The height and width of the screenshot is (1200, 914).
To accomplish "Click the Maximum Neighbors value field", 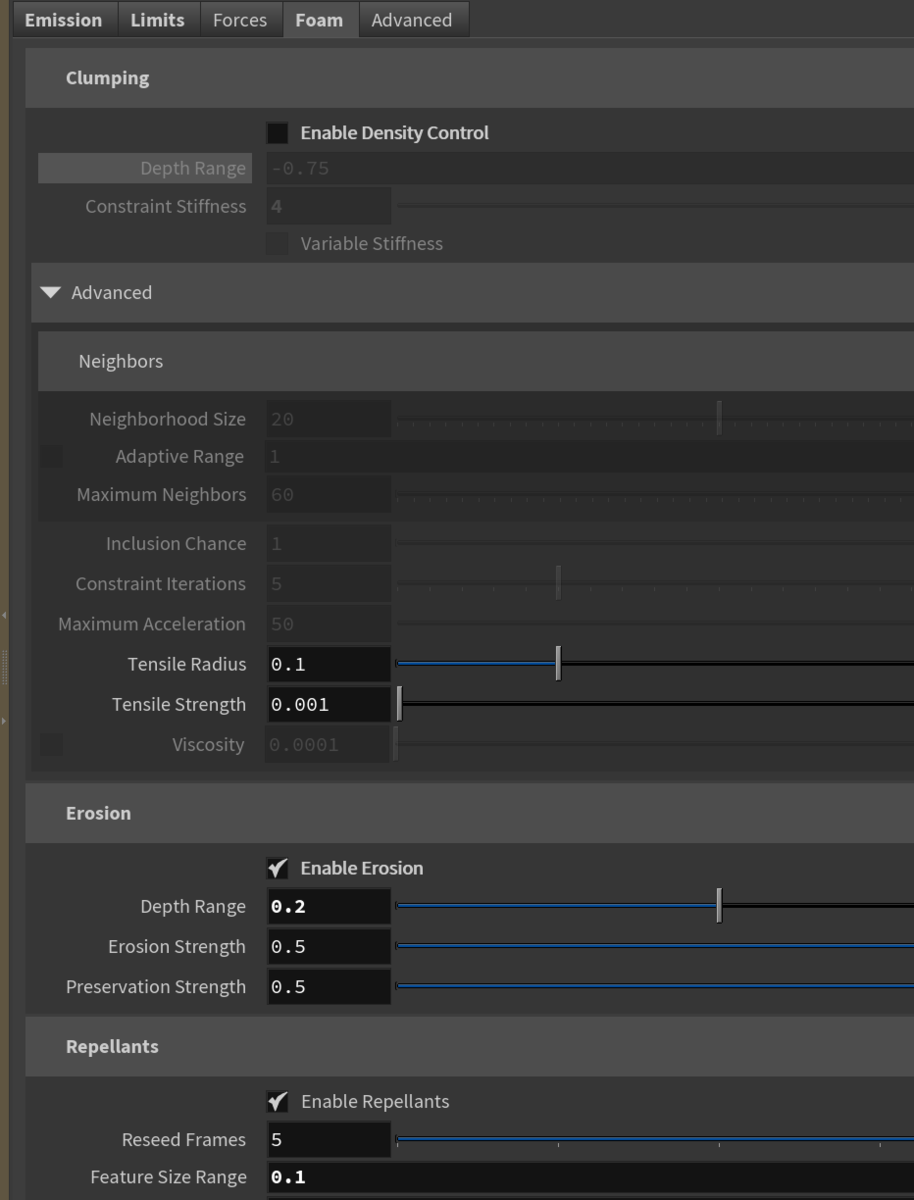I will [328, 495].
